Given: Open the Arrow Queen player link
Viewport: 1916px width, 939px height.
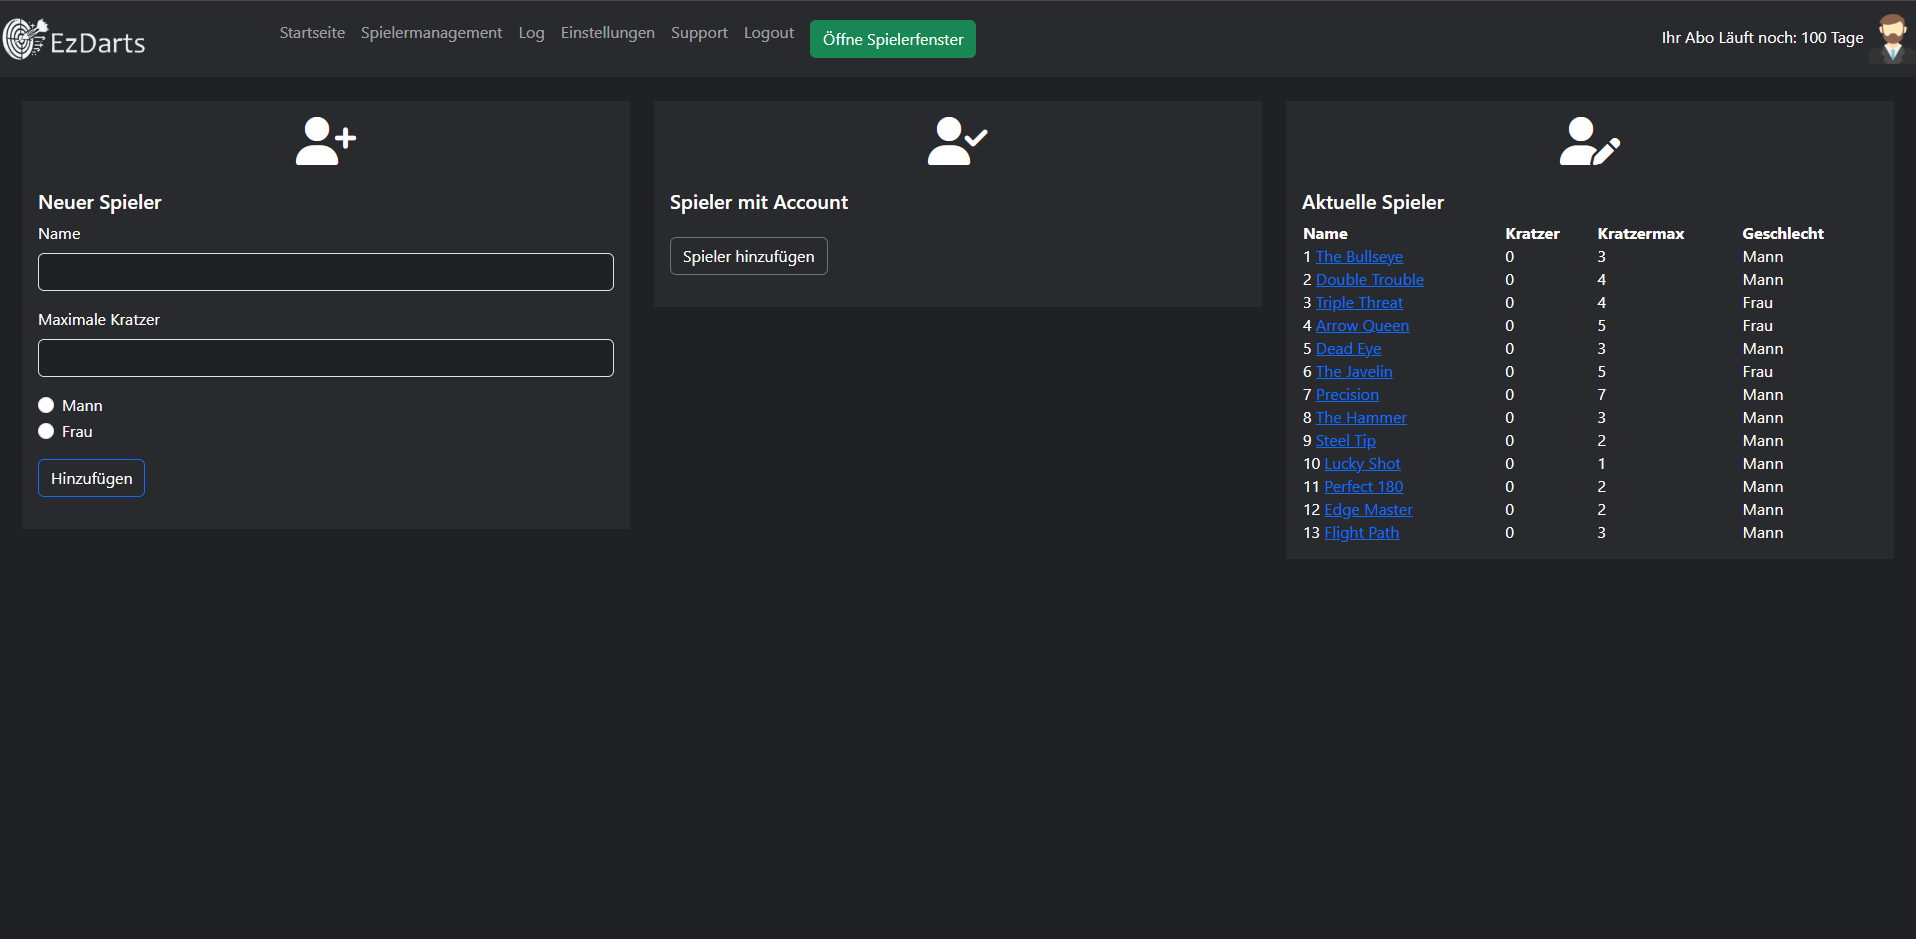Looking at the screenshot, I should tap(1362, 326).
